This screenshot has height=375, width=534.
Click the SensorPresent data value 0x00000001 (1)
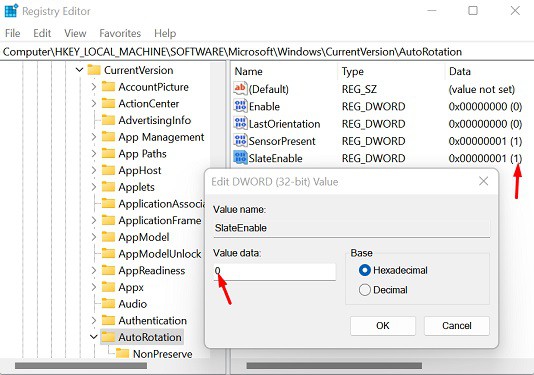[485, 141]
